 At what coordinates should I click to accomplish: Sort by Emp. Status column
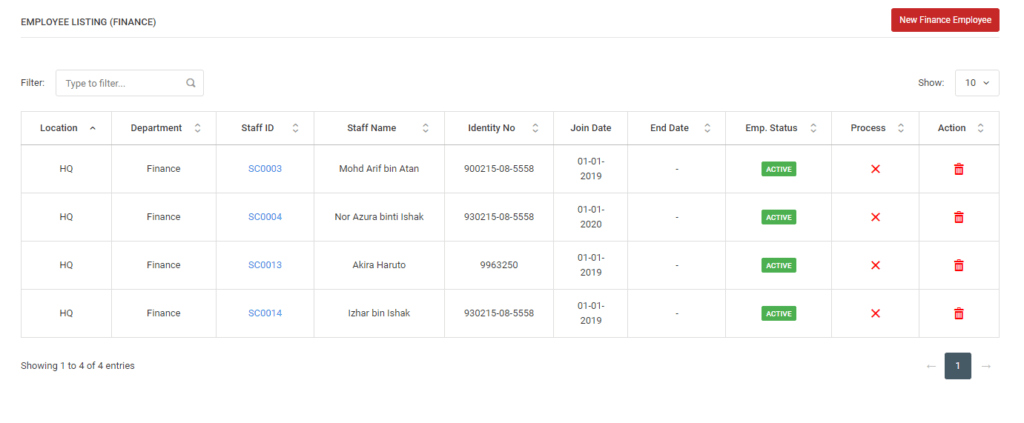coord(778,128)
